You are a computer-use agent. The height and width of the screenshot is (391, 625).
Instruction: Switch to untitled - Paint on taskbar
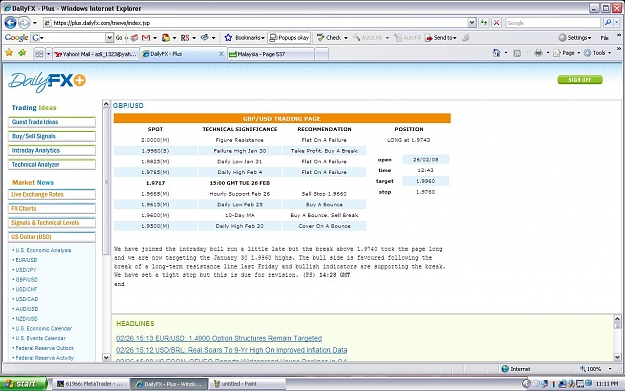coord(248,384)
